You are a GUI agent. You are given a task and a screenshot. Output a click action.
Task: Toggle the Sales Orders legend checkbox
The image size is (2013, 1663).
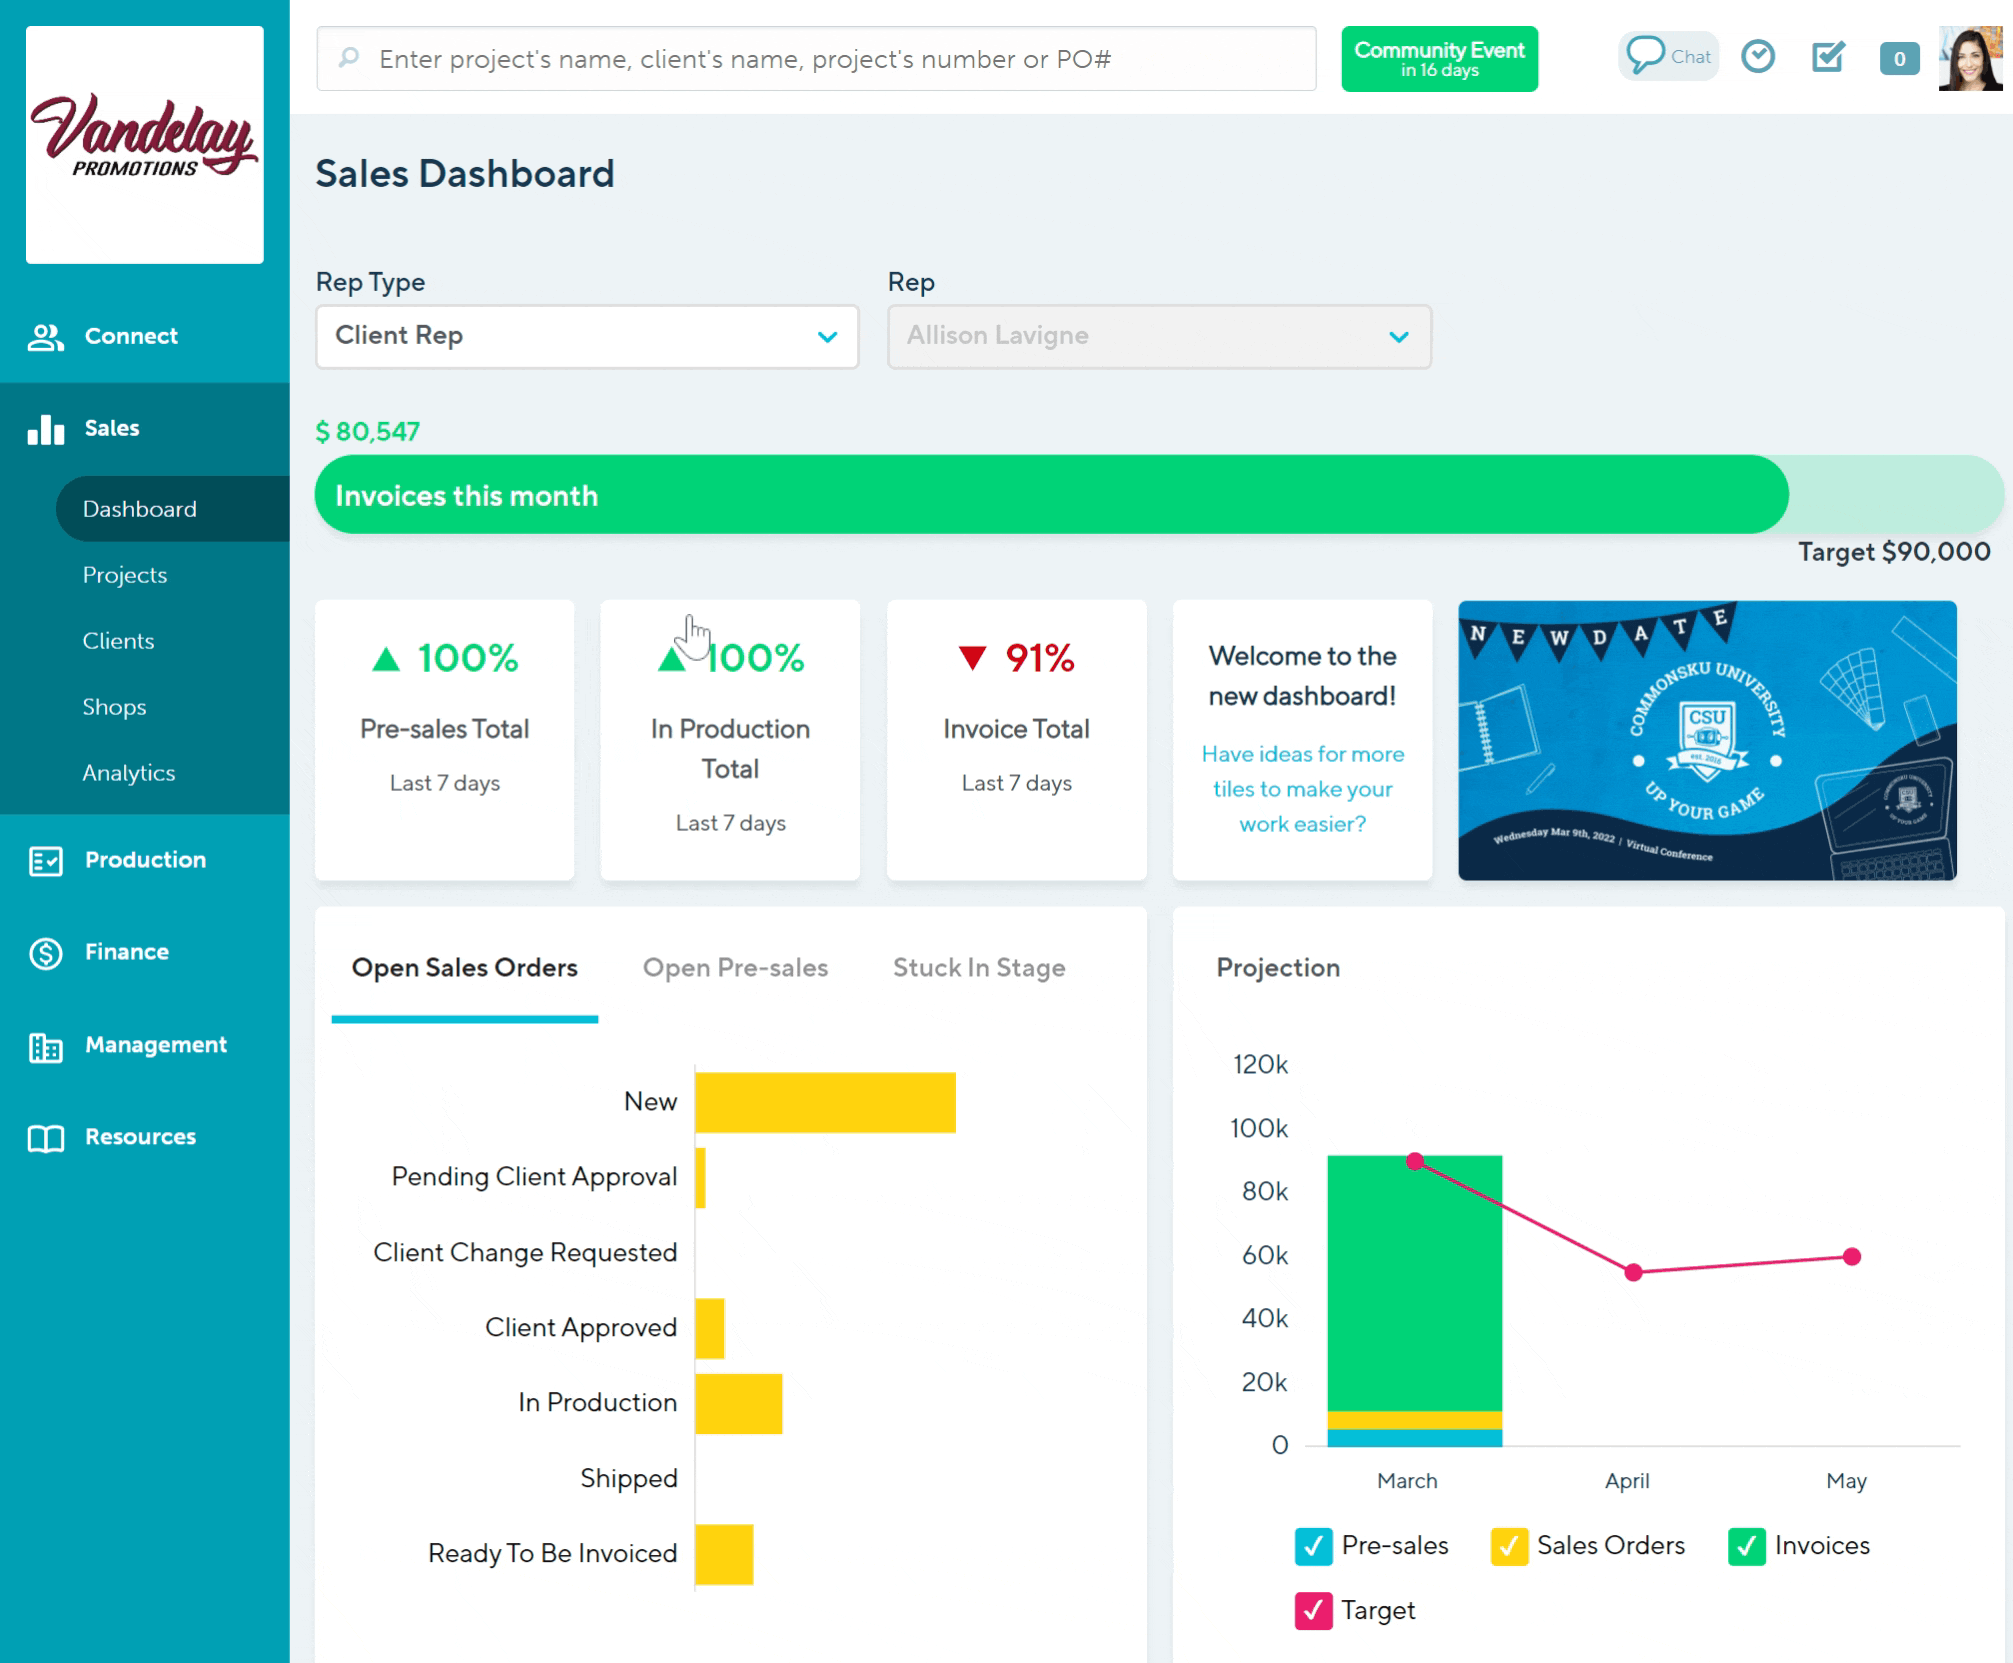click(1508, 1546)
